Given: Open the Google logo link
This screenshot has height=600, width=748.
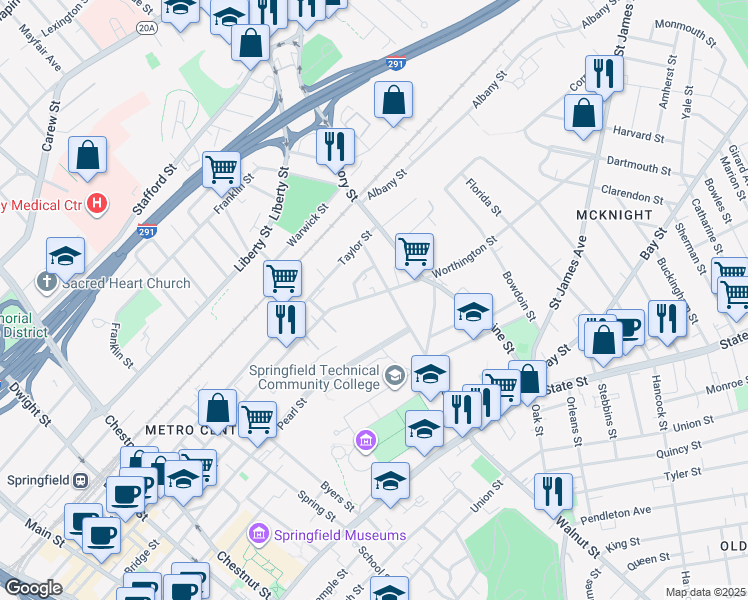Looking at the screenshot, I should click(x=33, y=589).
